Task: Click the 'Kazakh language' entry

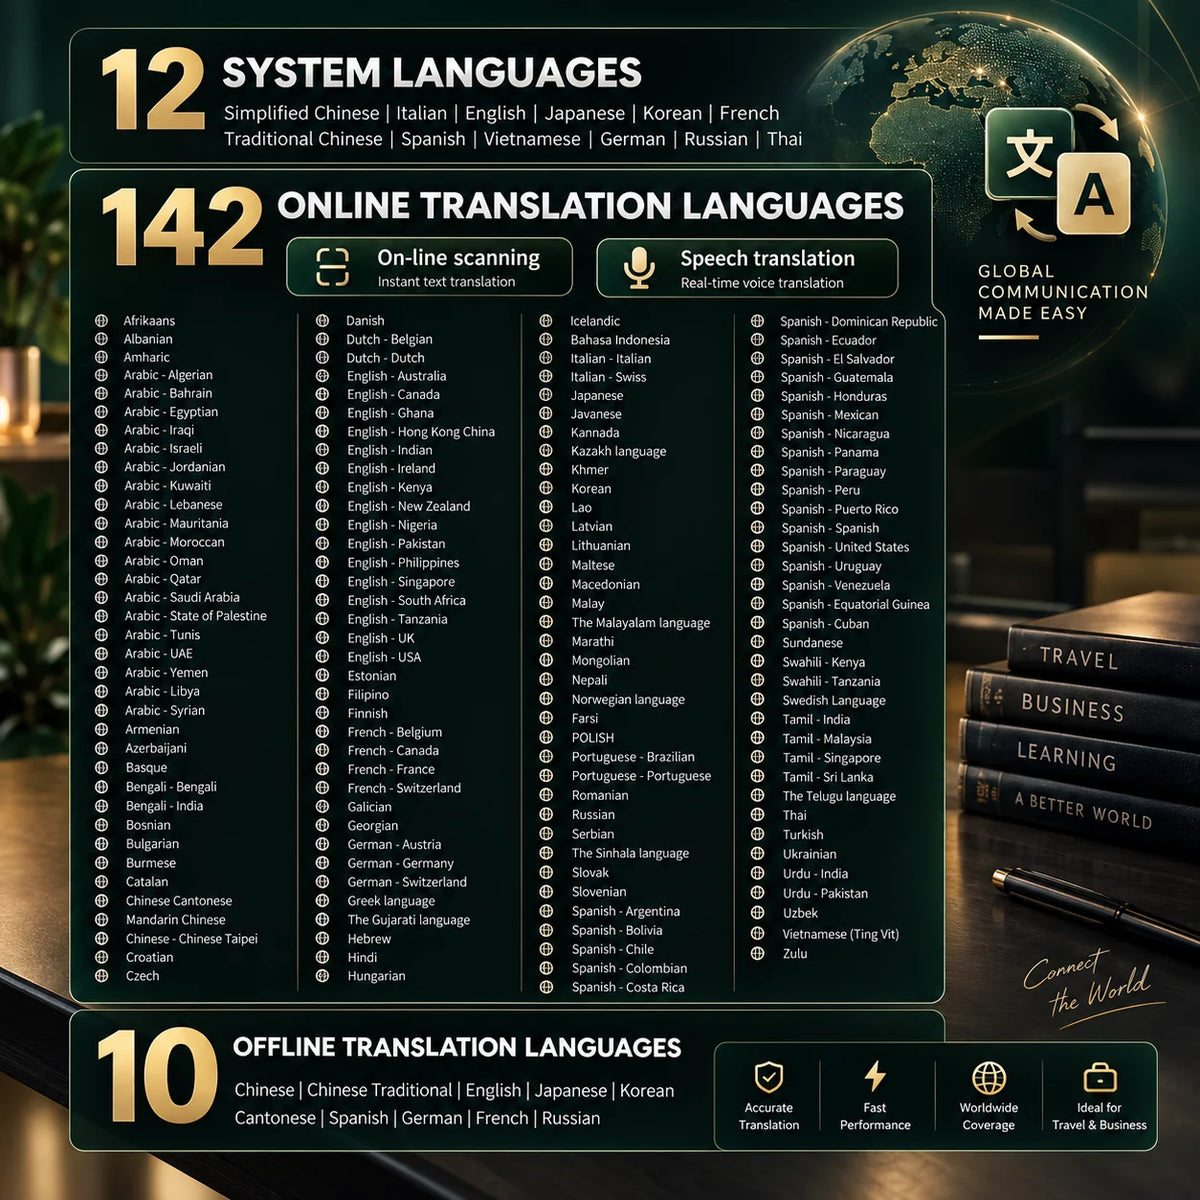Action: [618, 451]
